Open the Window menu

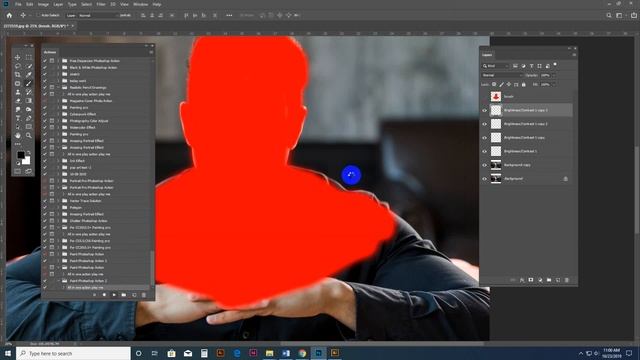click(141, 4)
